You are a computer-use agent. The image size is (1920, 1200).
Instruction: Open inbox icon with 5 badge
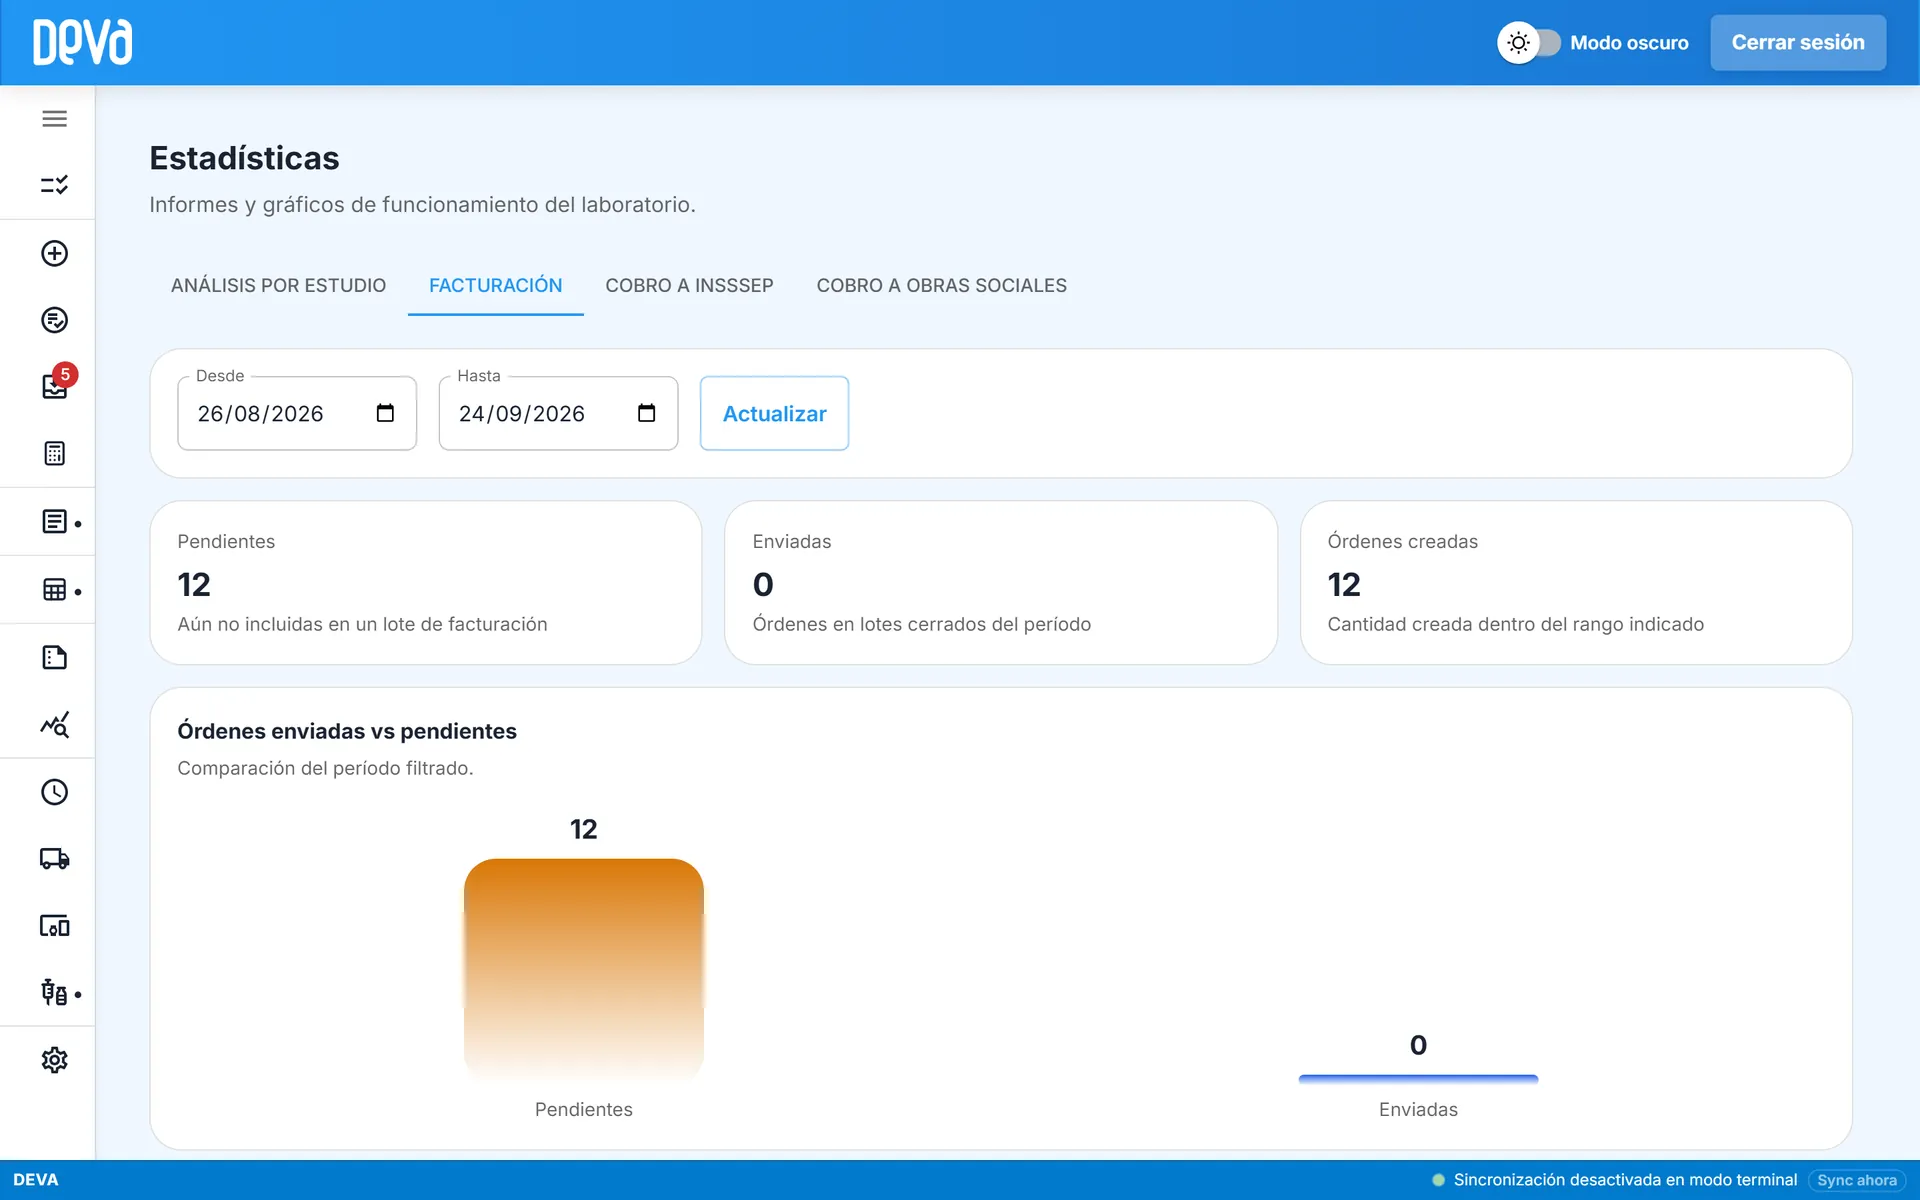[x=56, y=384]
